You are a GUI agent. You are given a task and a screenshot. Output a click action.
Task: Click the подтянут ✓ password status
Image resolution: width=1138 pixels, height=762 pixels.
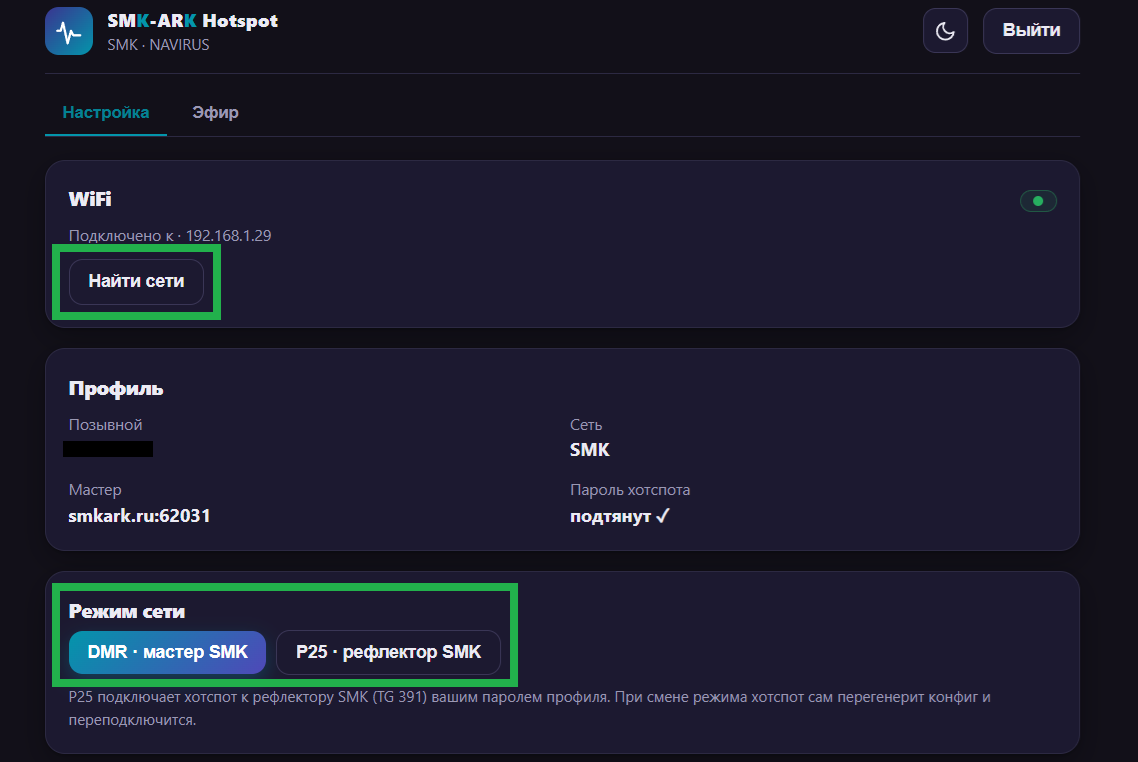pos(620,516)
